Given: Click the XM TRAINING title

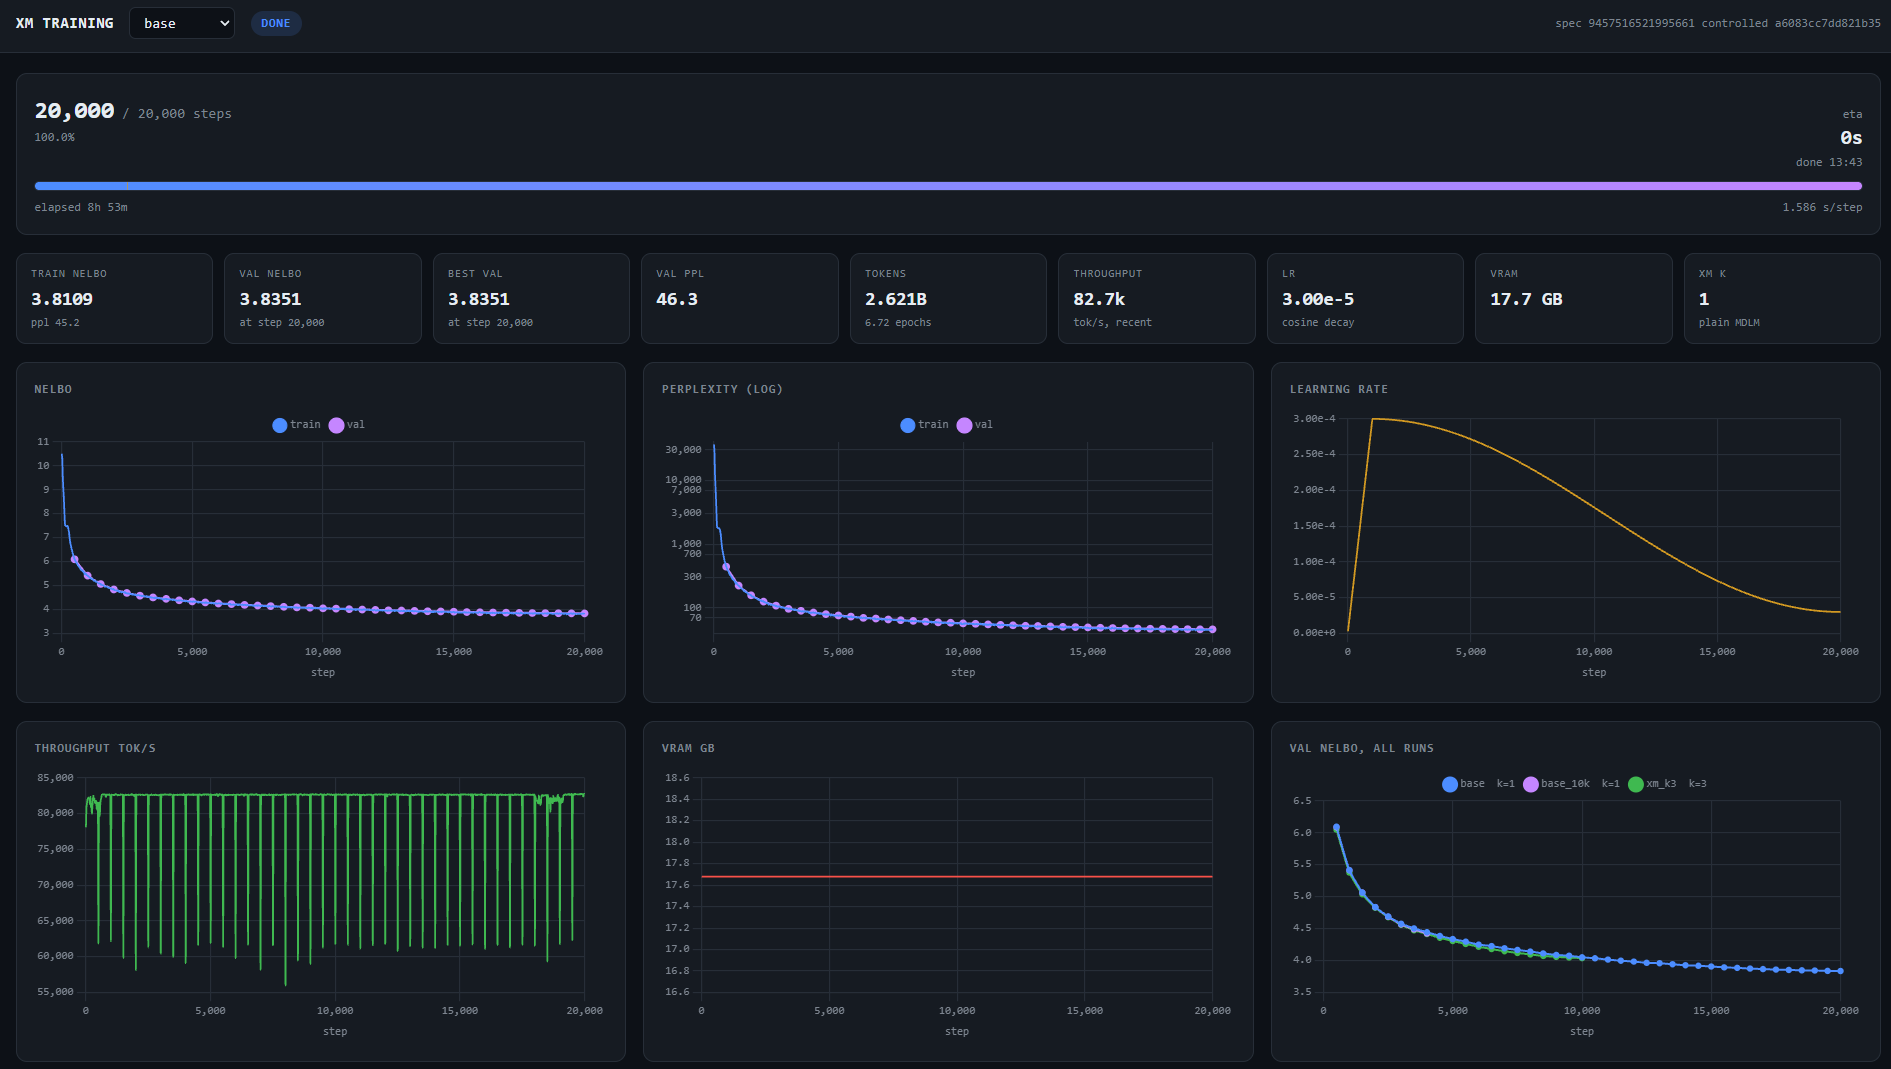Looking at the screenshot, I should [65, 23].
